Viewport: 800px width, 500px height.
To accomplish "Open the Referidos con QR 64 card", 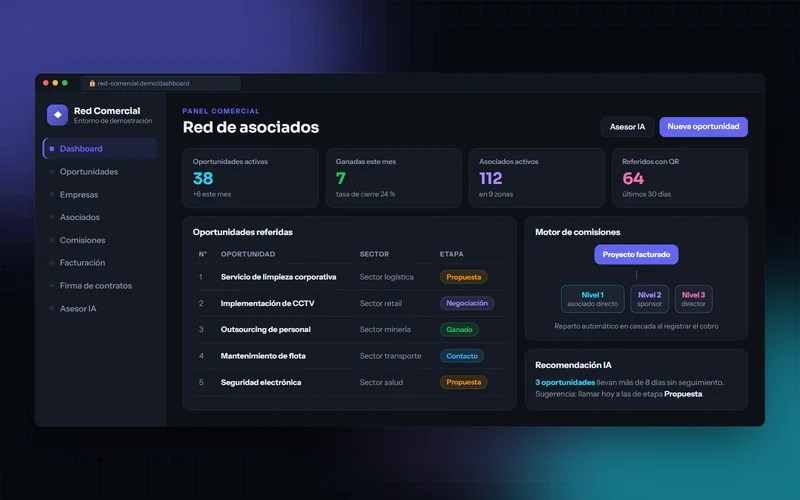I will [x=680, y=178].
